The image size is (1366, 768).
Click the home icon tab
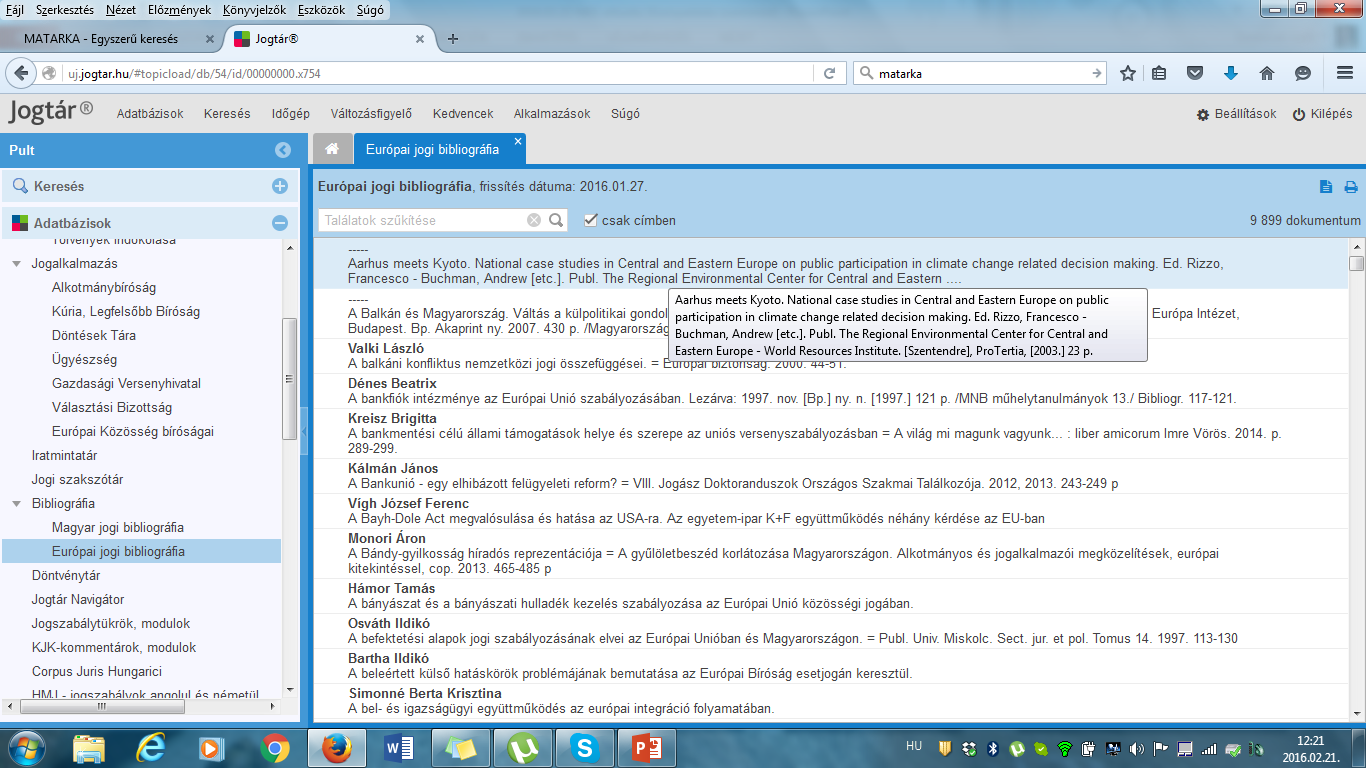[x=332, y=149]
